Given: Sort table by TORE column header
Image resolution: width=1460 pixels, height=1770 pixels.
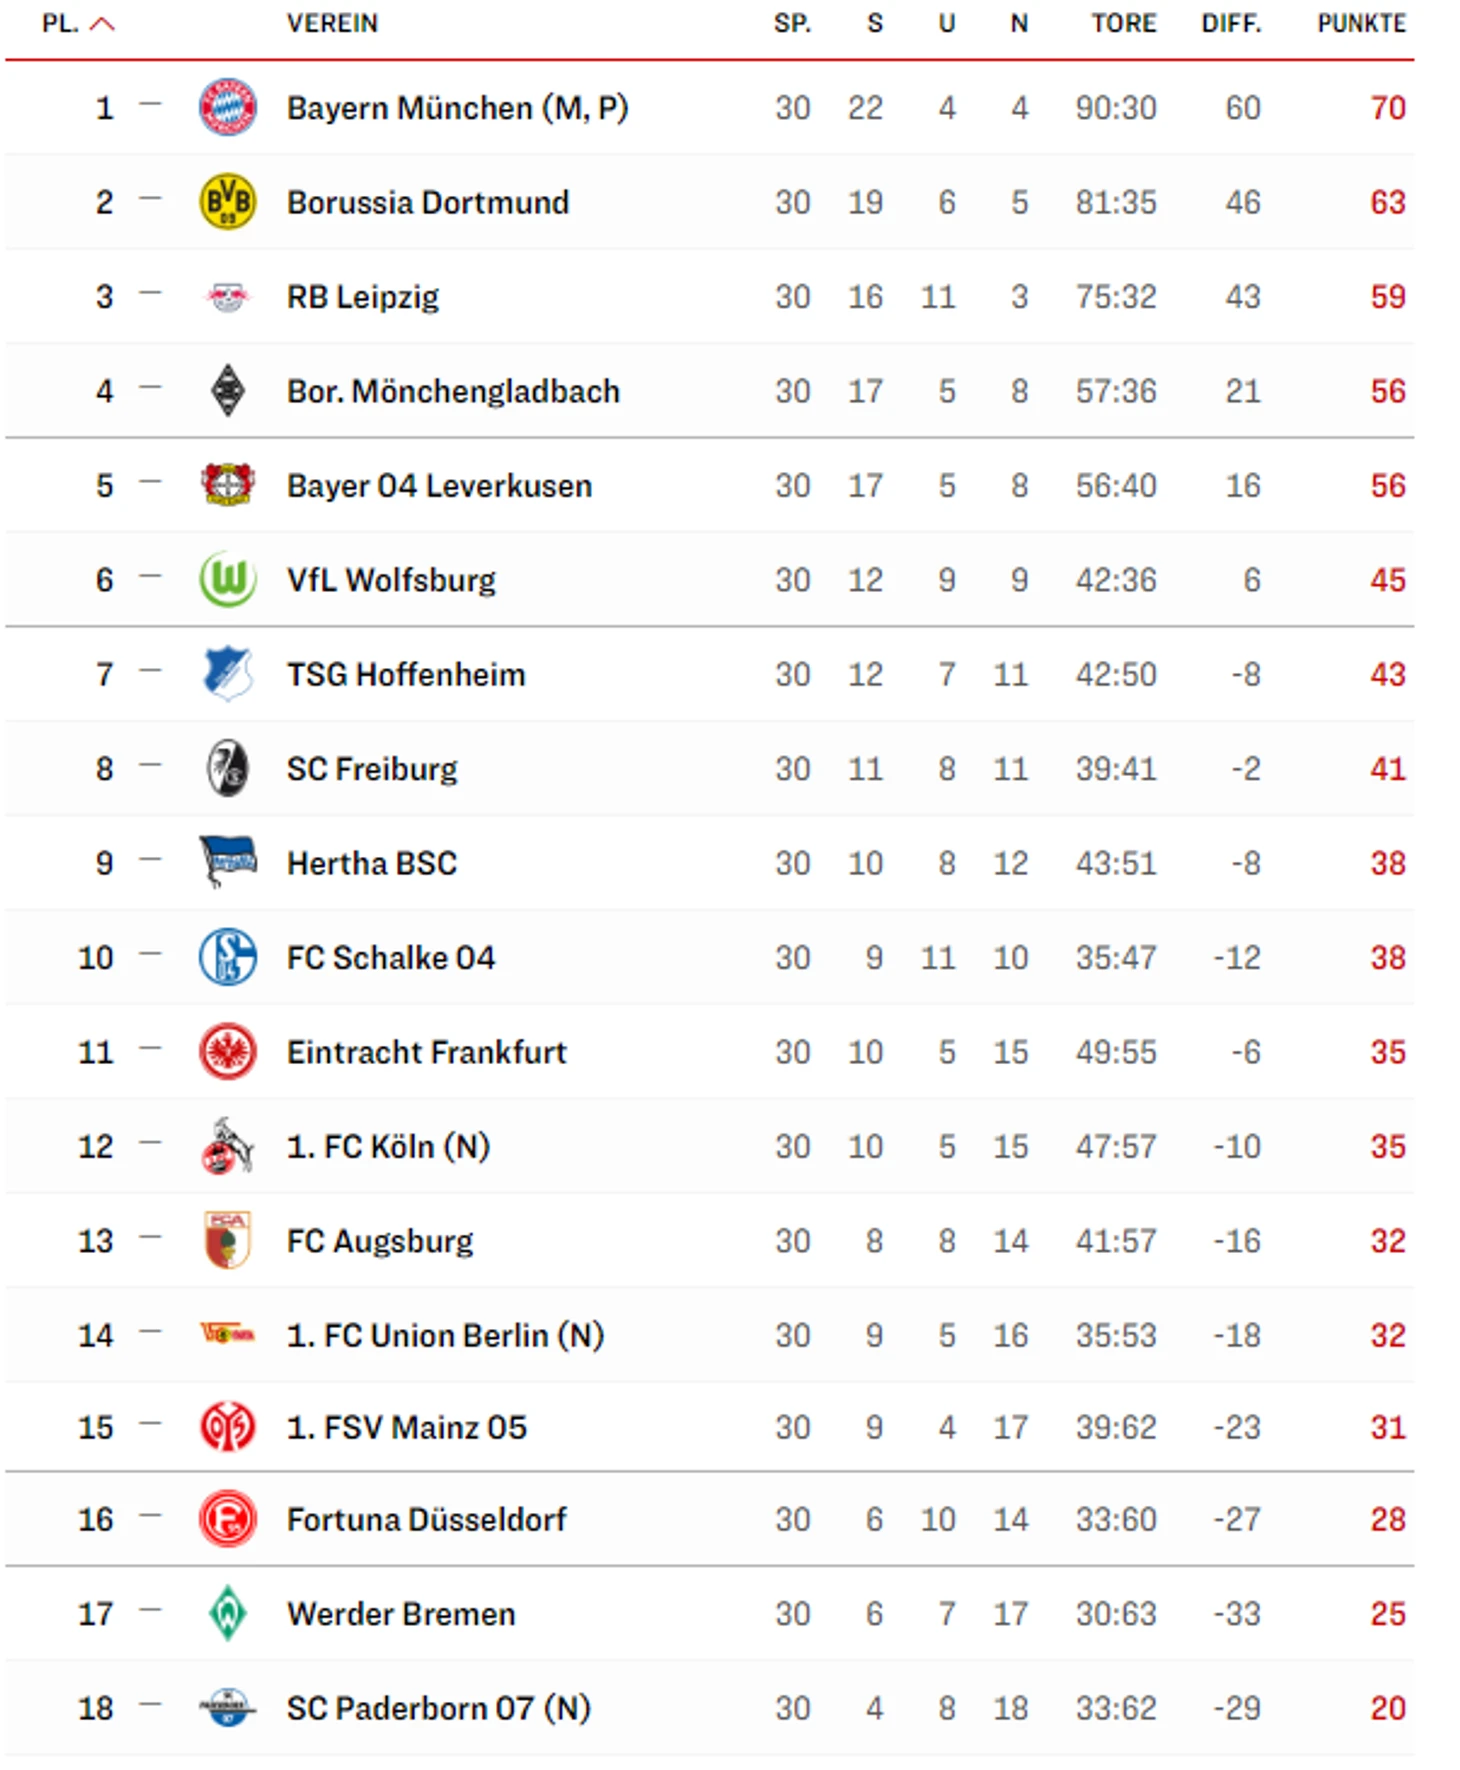Looking at the screenshot, I should 1123,23.
